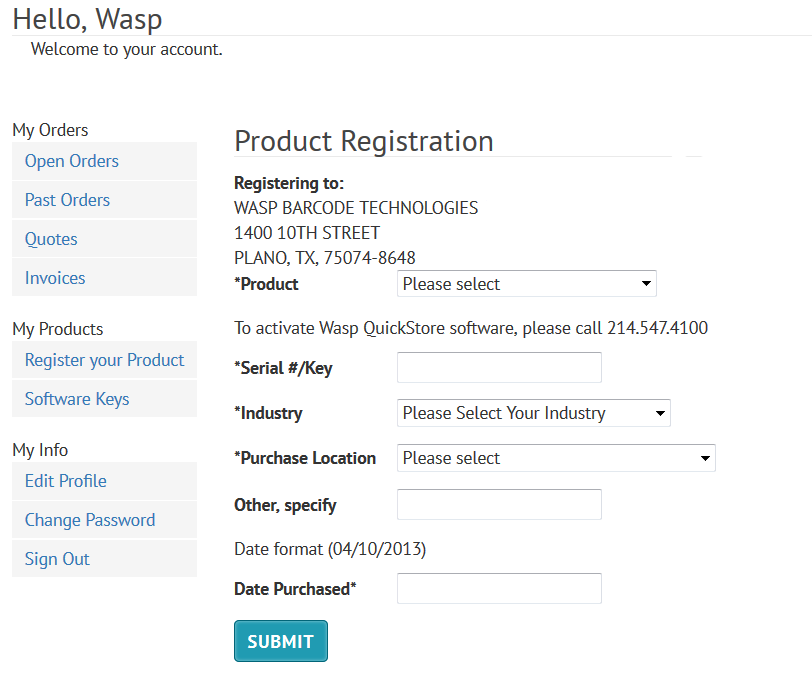The height and width of the screenshot is (673, 812).
Task: Click the Date Purchased* label
Action: point(295,589)
